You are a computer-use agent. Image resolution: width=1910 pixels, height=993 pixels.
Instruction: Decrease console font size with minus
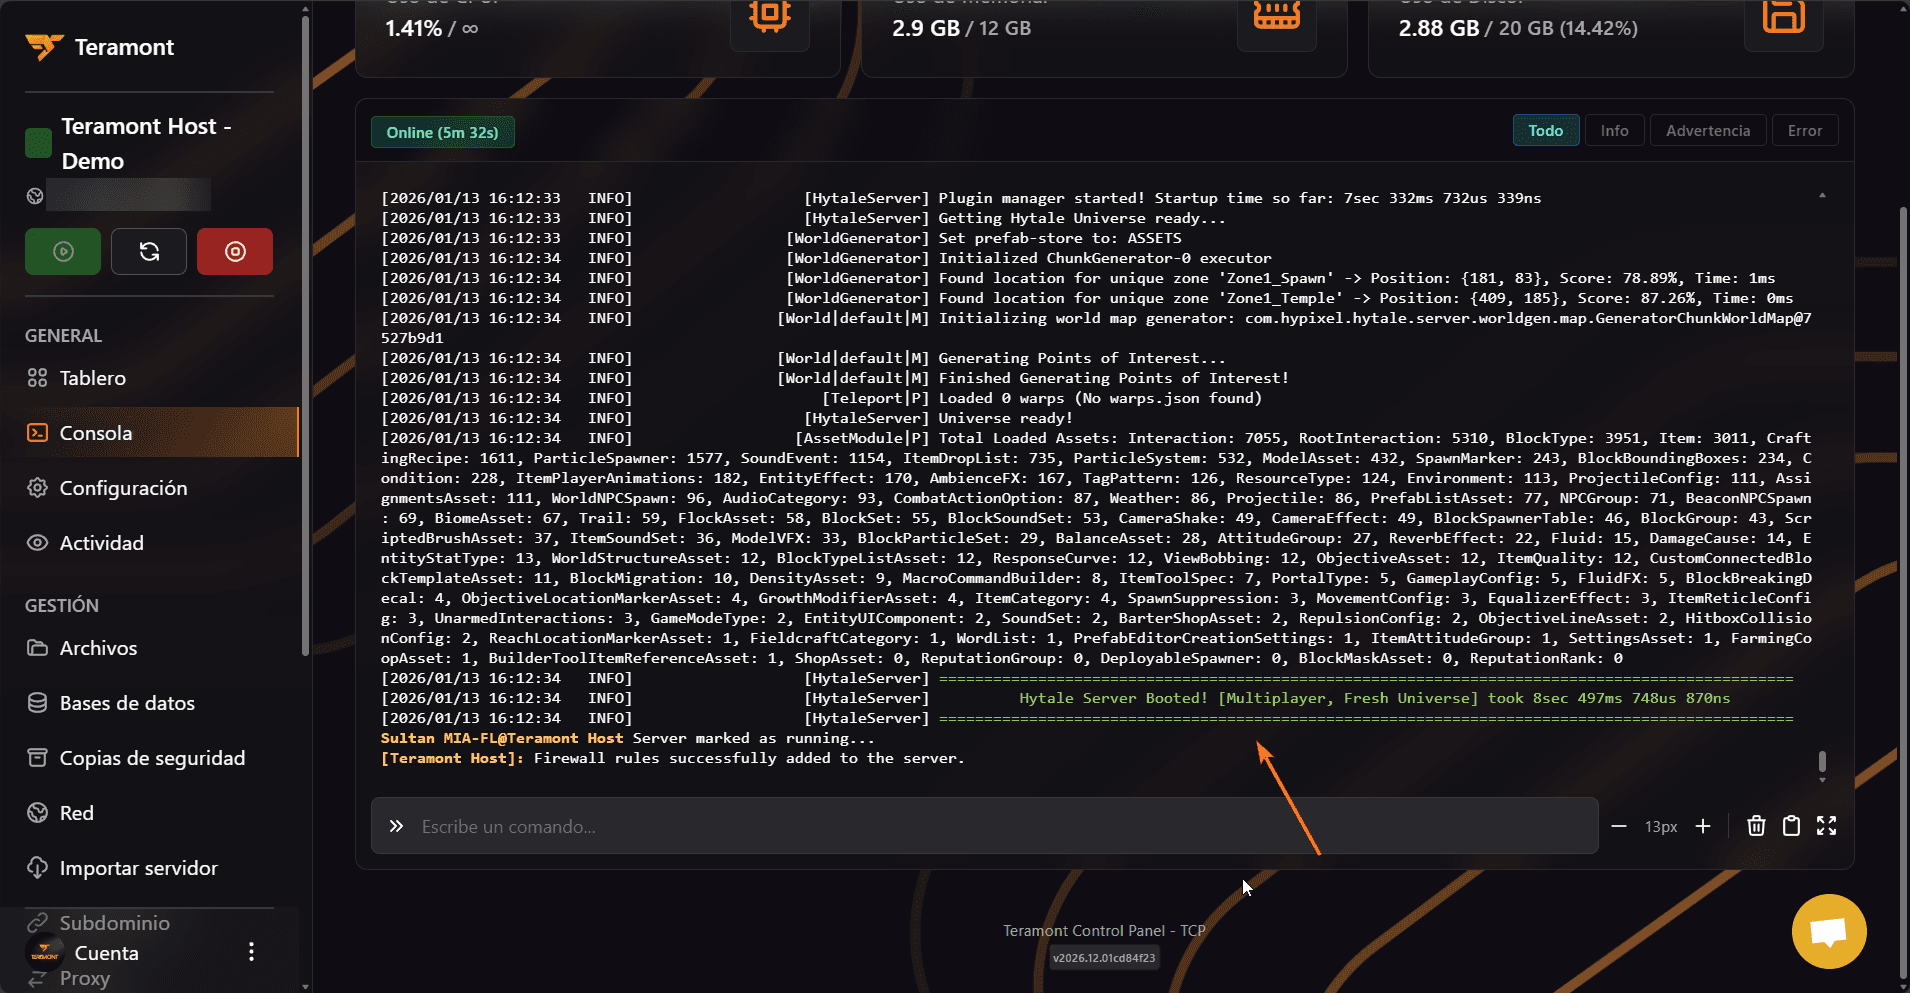(x=1619, y=826)
